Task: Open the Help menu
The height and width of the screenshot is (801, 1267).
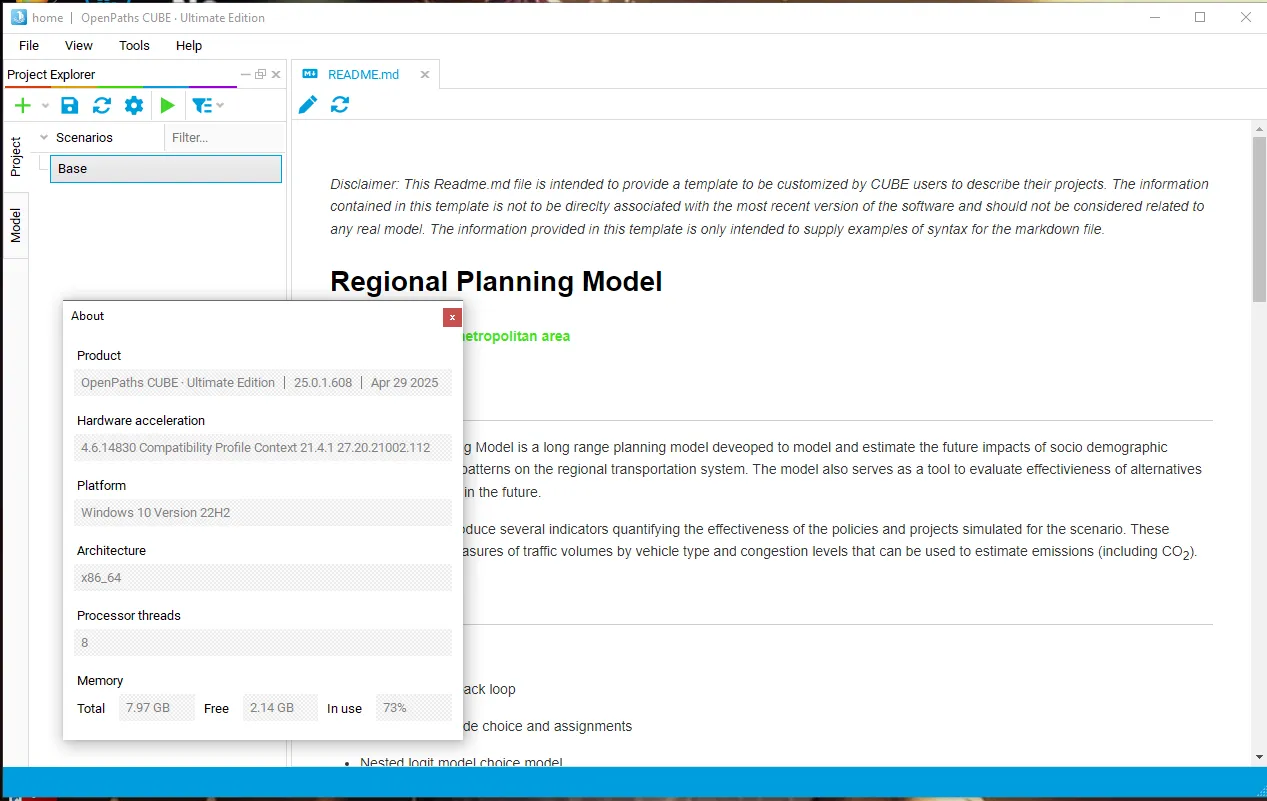Action: 189,45
